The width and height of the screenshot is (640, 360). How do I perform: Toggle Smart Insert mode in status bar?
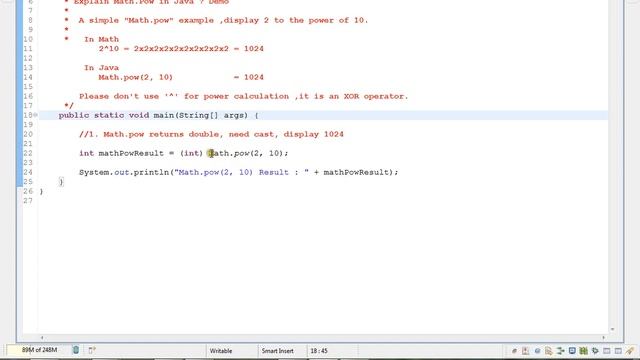(x=278, y=351)
